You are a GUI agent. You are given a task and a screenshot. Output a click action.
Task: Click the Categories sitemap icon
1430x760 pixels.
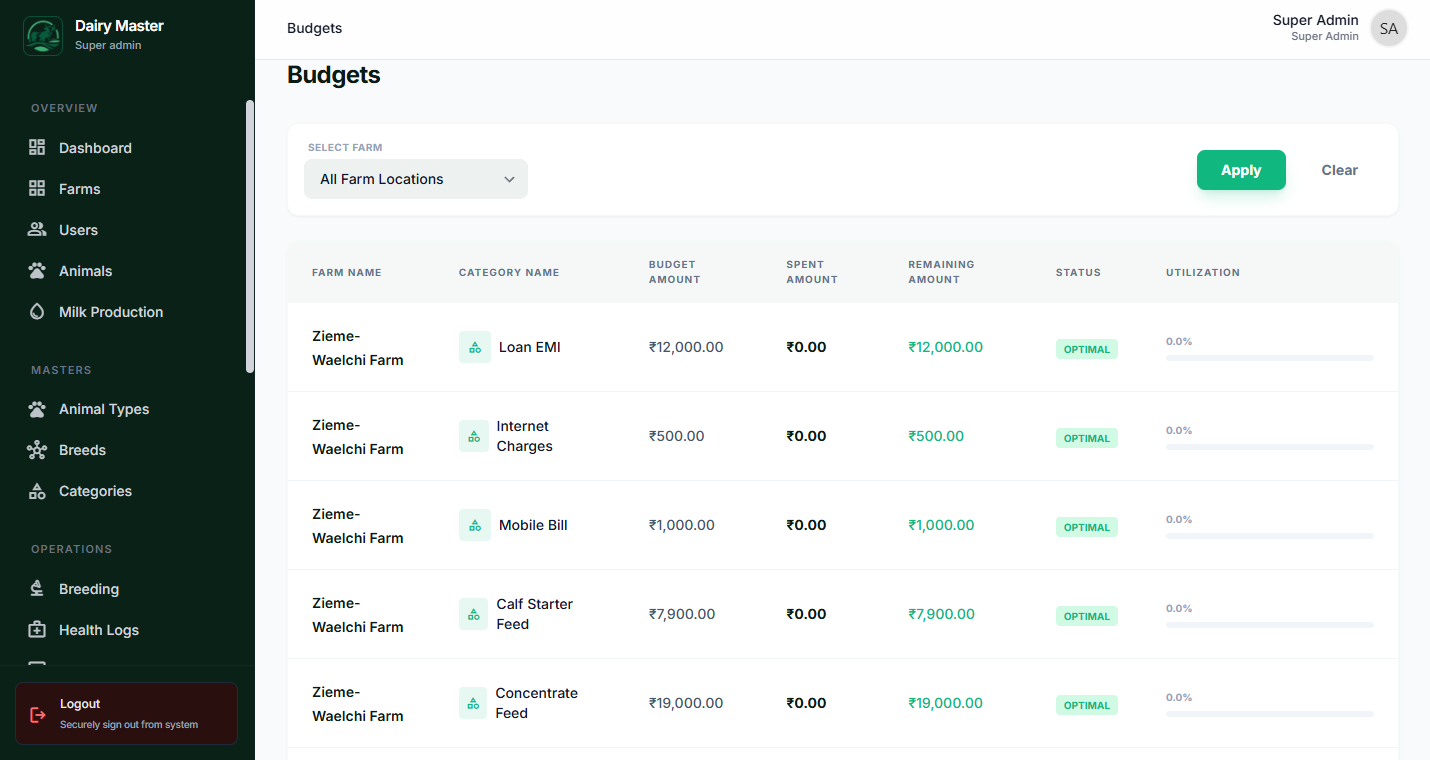click(x=37, y=490)
